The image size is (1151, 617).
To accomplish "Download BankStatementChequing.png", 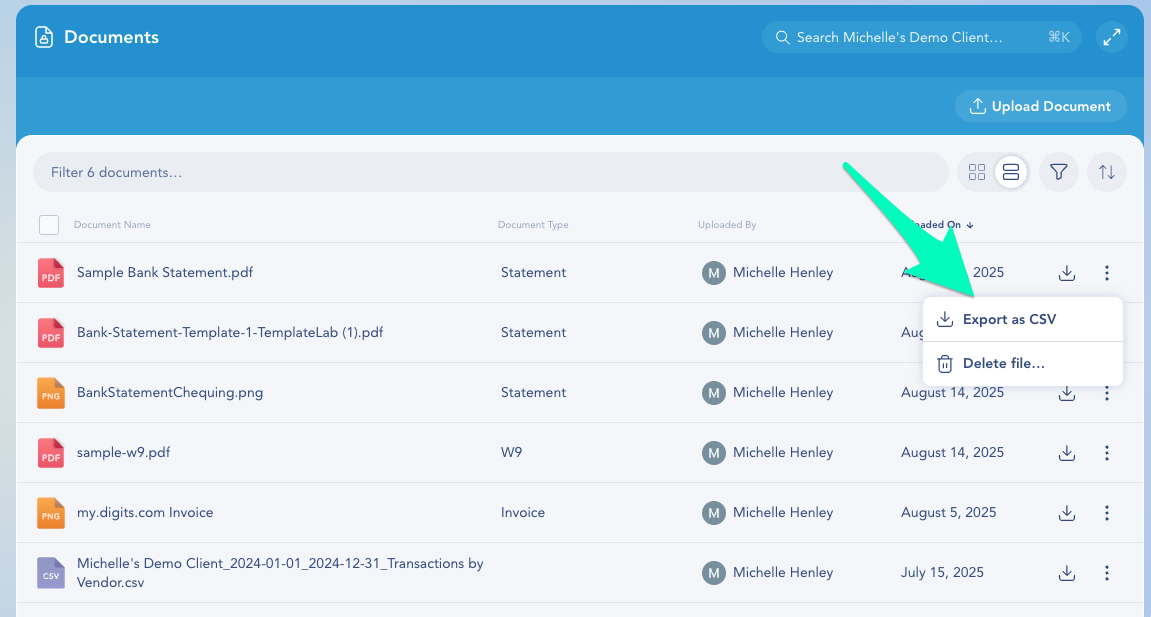I will (x=1067, y=395).
